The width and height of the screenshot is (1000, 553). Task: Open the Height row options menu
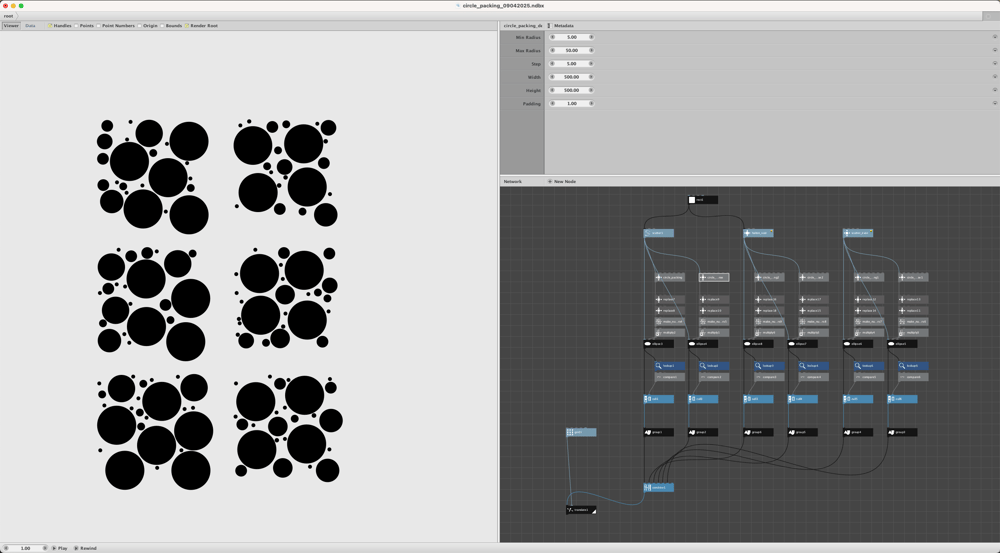coord(994,90)
